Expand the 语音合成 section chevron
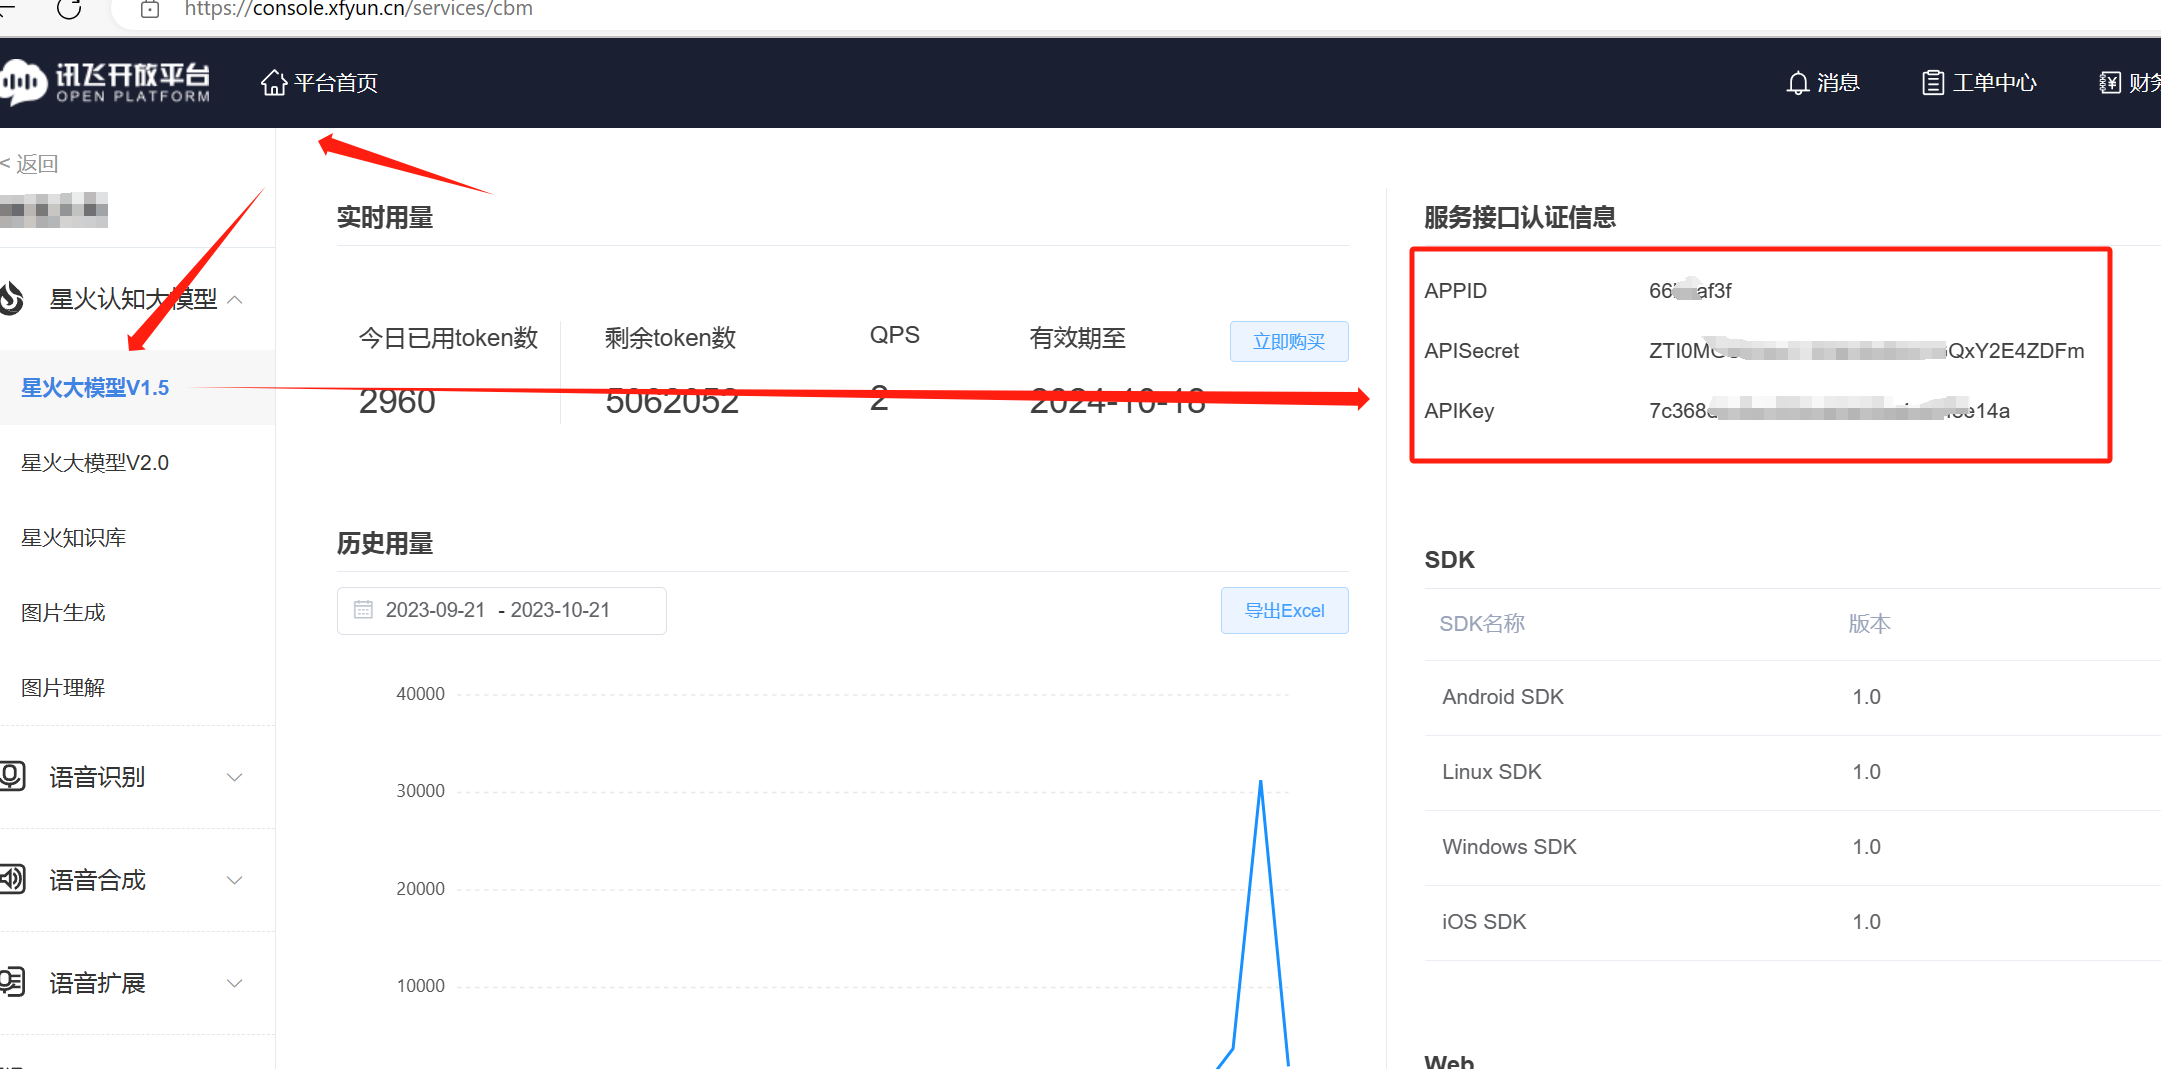 pos(235,880)
